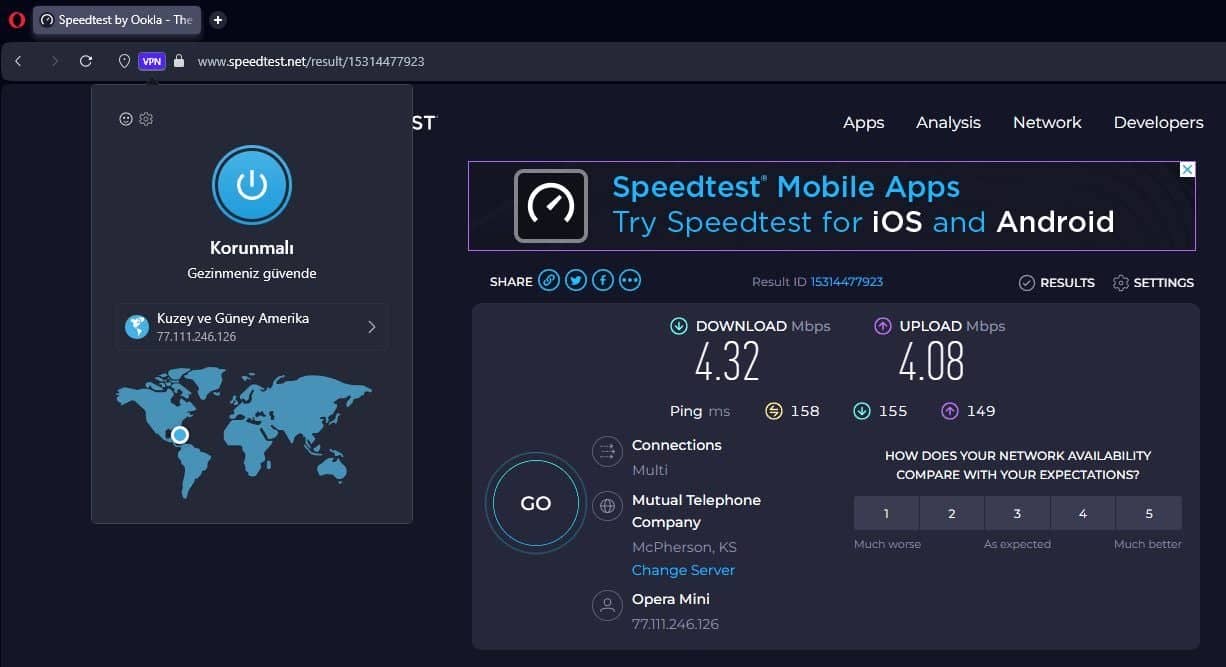Copy result link via share link icon
The image size is (1226, 667).
[549, 281]
